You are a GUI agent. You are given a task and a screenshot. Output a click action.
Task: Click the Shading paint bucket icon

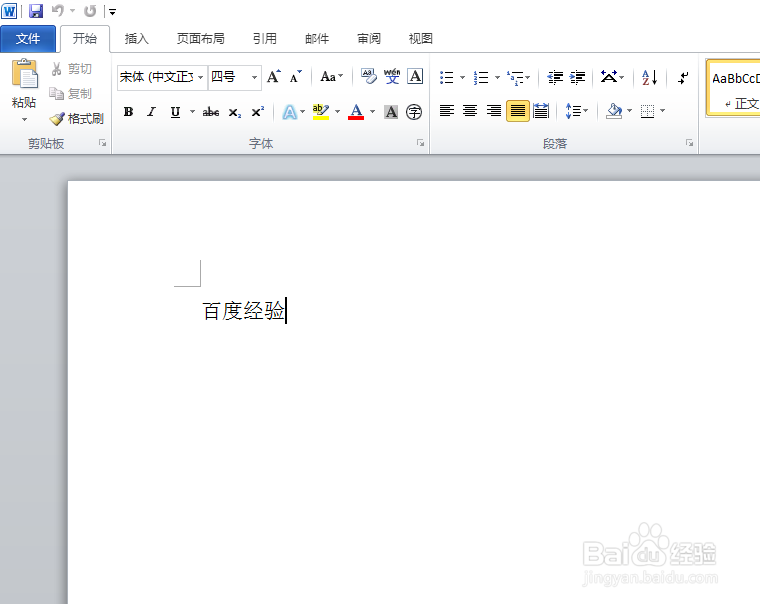coord(615,111)
